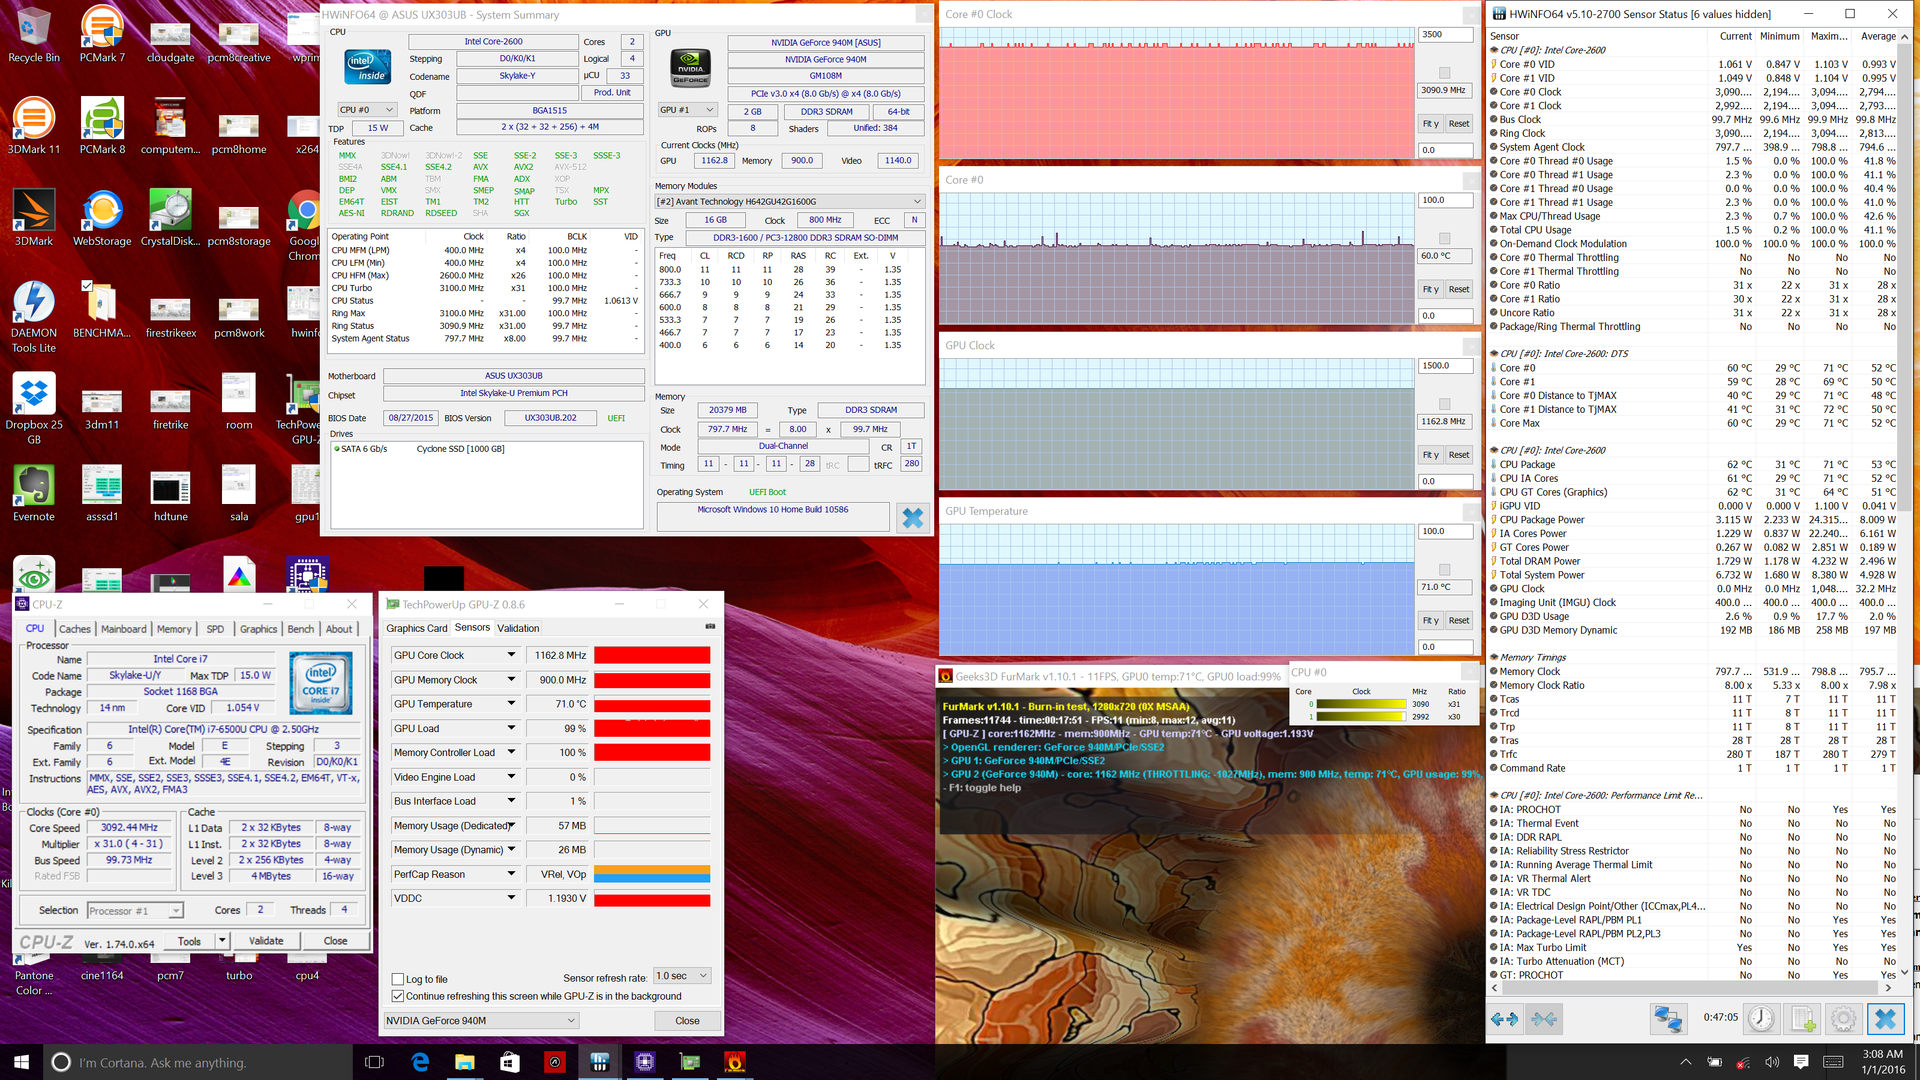The width and height of the screenshot is (1920, 1080).
Task: Click Validate button in CPU-Z
Action: click(266, 941)
